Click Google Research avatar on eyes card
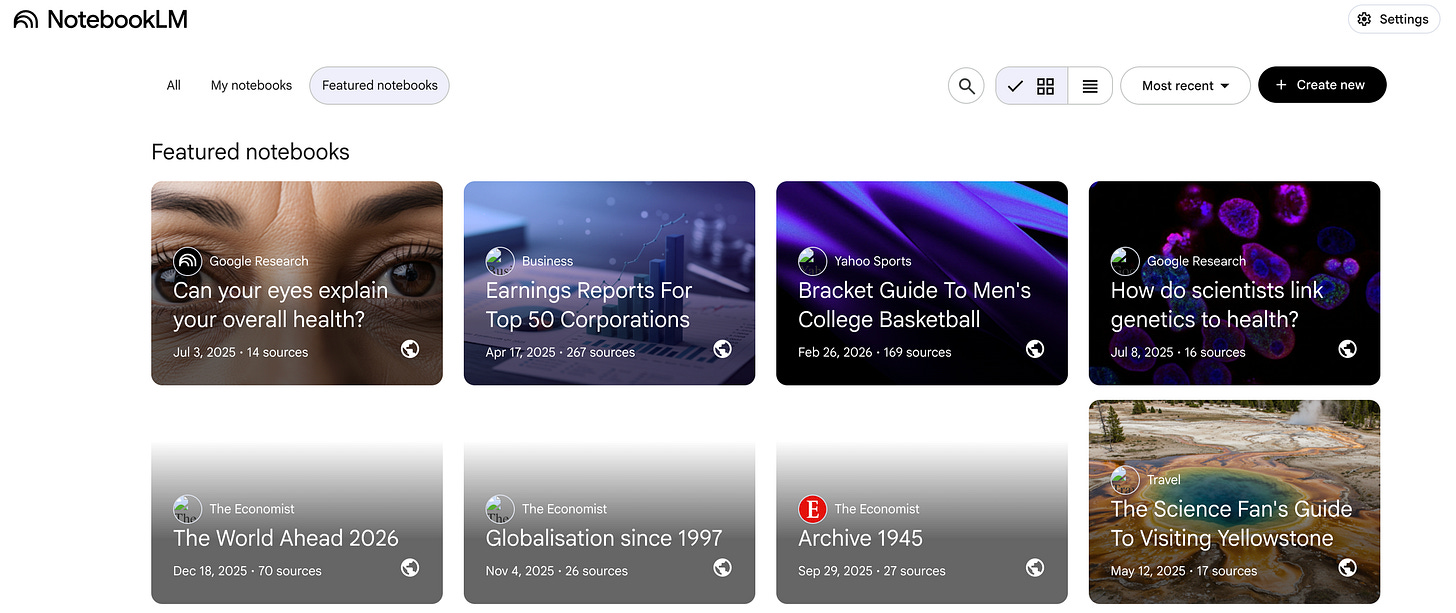1456x613 pixels. [188, 261]
